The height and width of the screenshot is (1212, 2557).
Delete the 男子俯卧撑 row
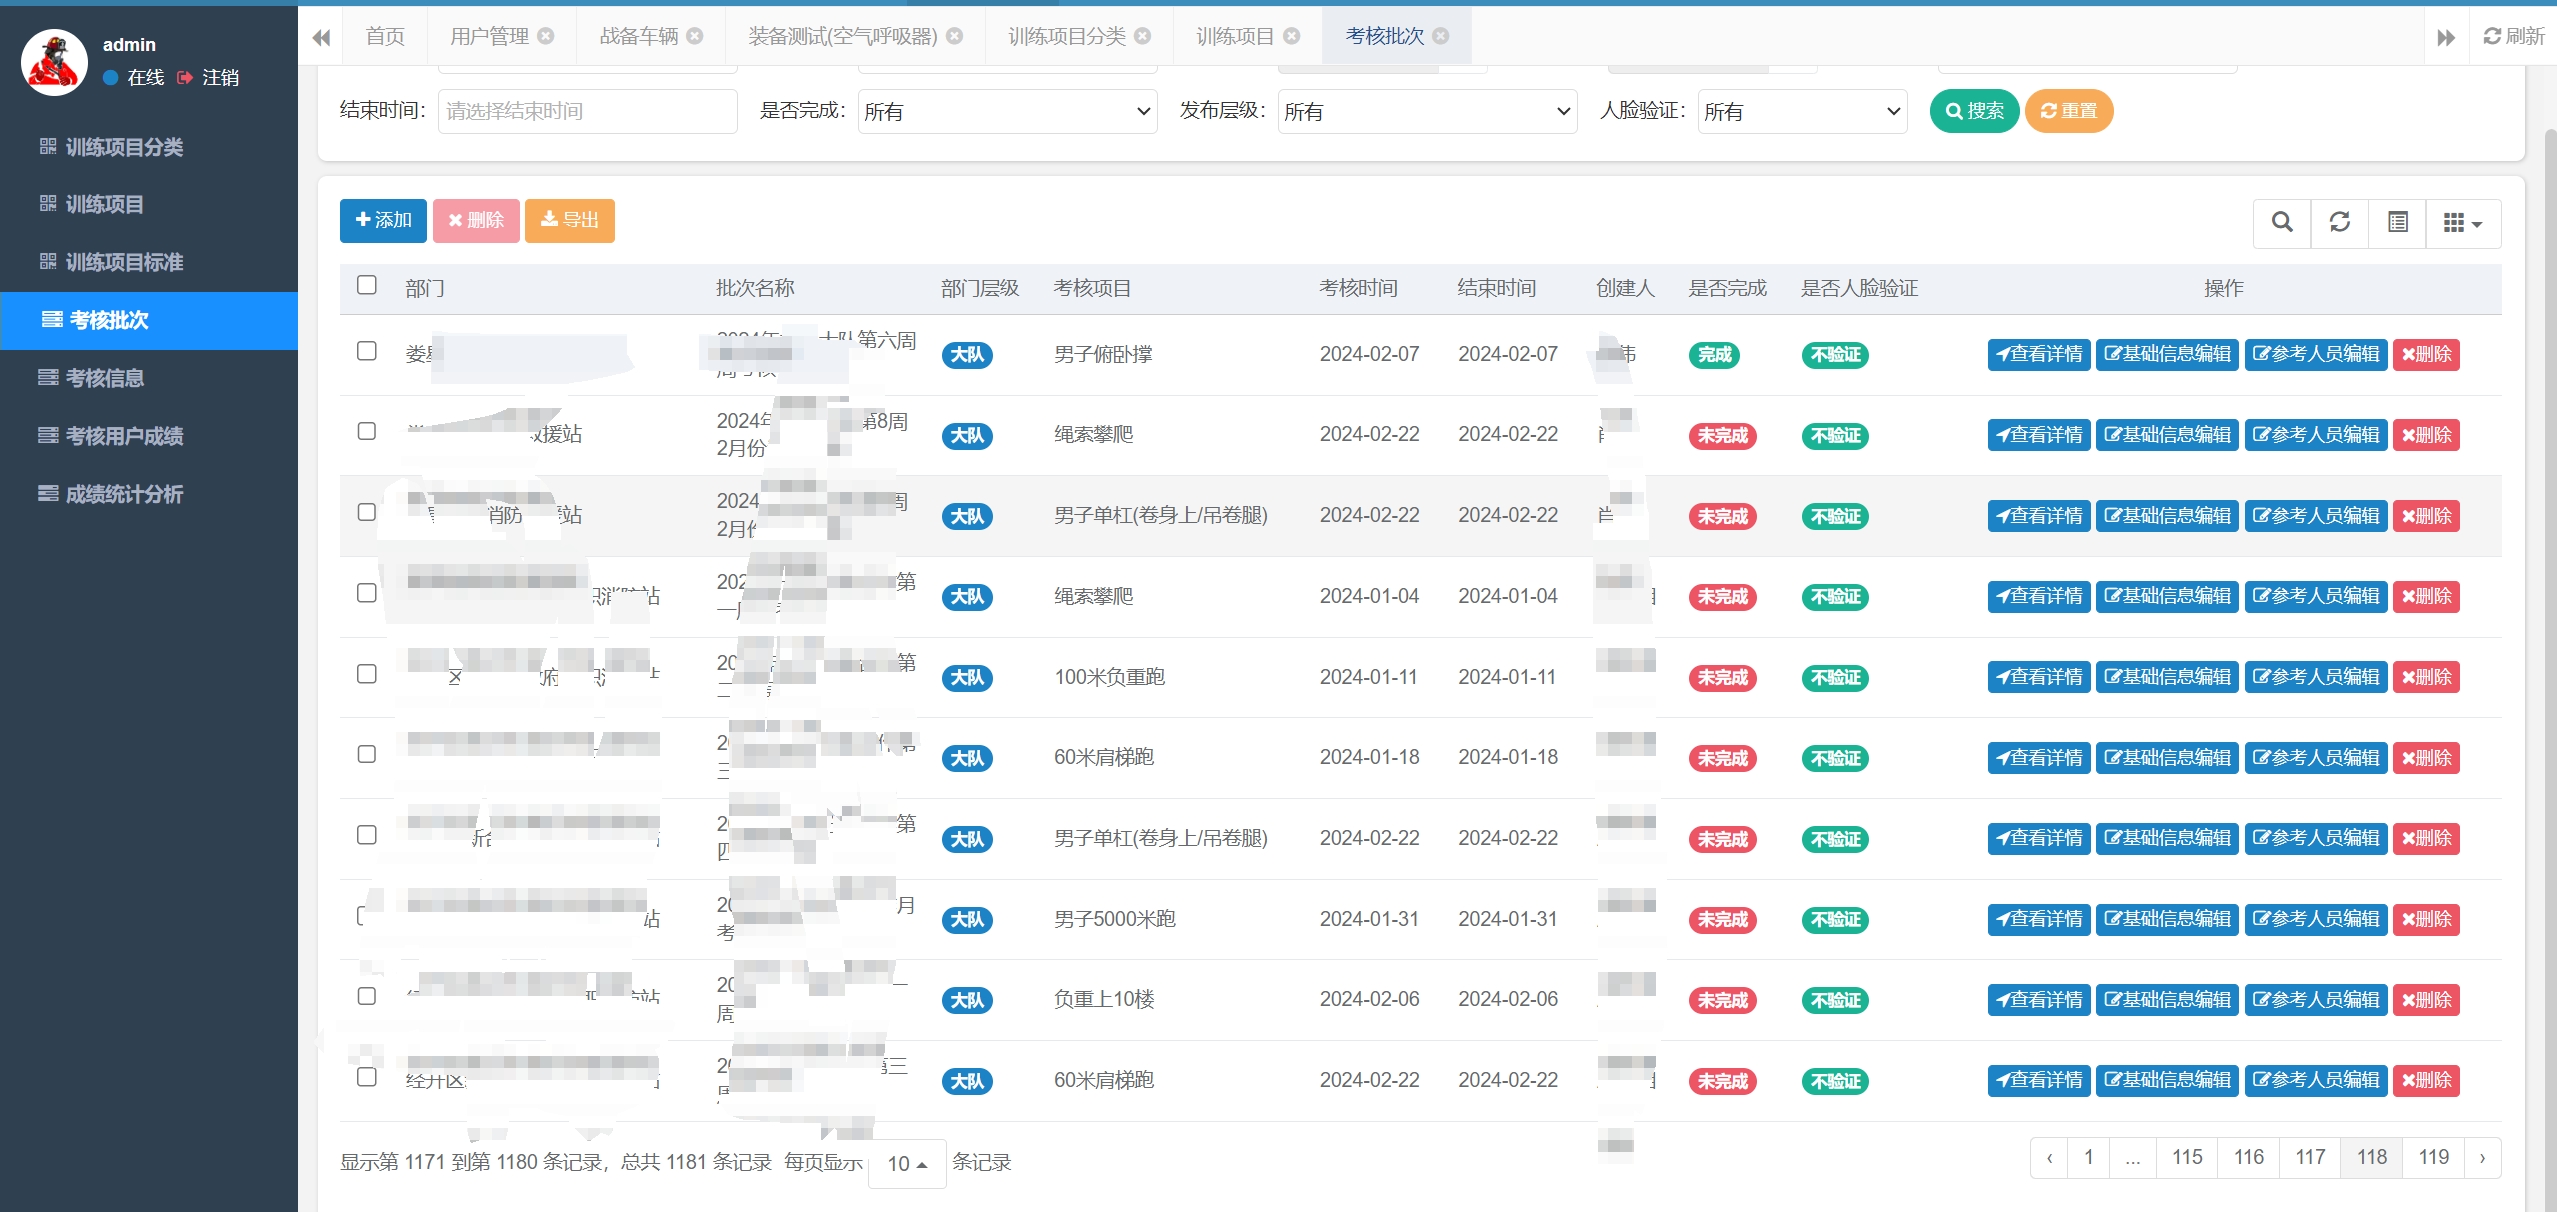[2426, 355]
